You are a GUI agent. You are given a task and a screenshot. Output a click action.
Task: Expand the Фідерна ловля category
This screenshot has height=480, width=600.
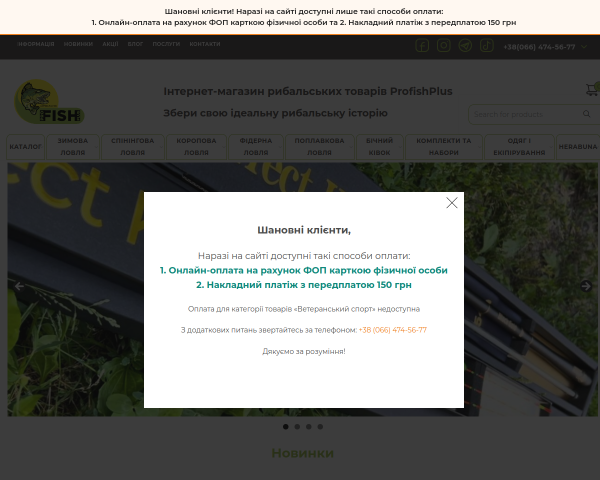click(256, 147)
